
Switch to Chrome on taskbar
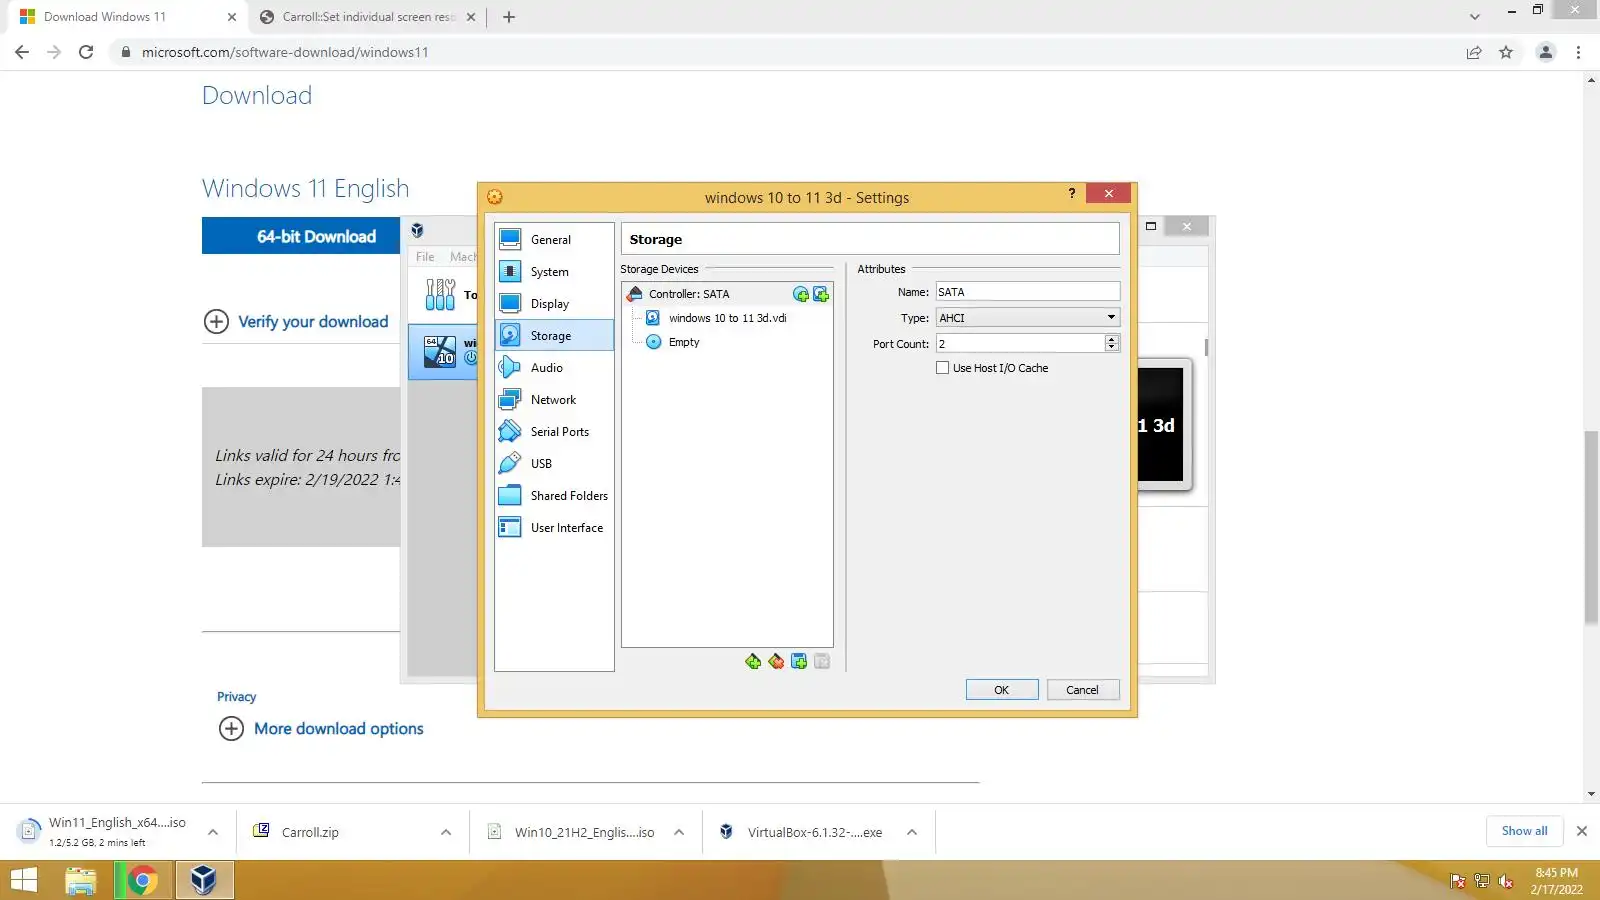click(x=142, y=881)
